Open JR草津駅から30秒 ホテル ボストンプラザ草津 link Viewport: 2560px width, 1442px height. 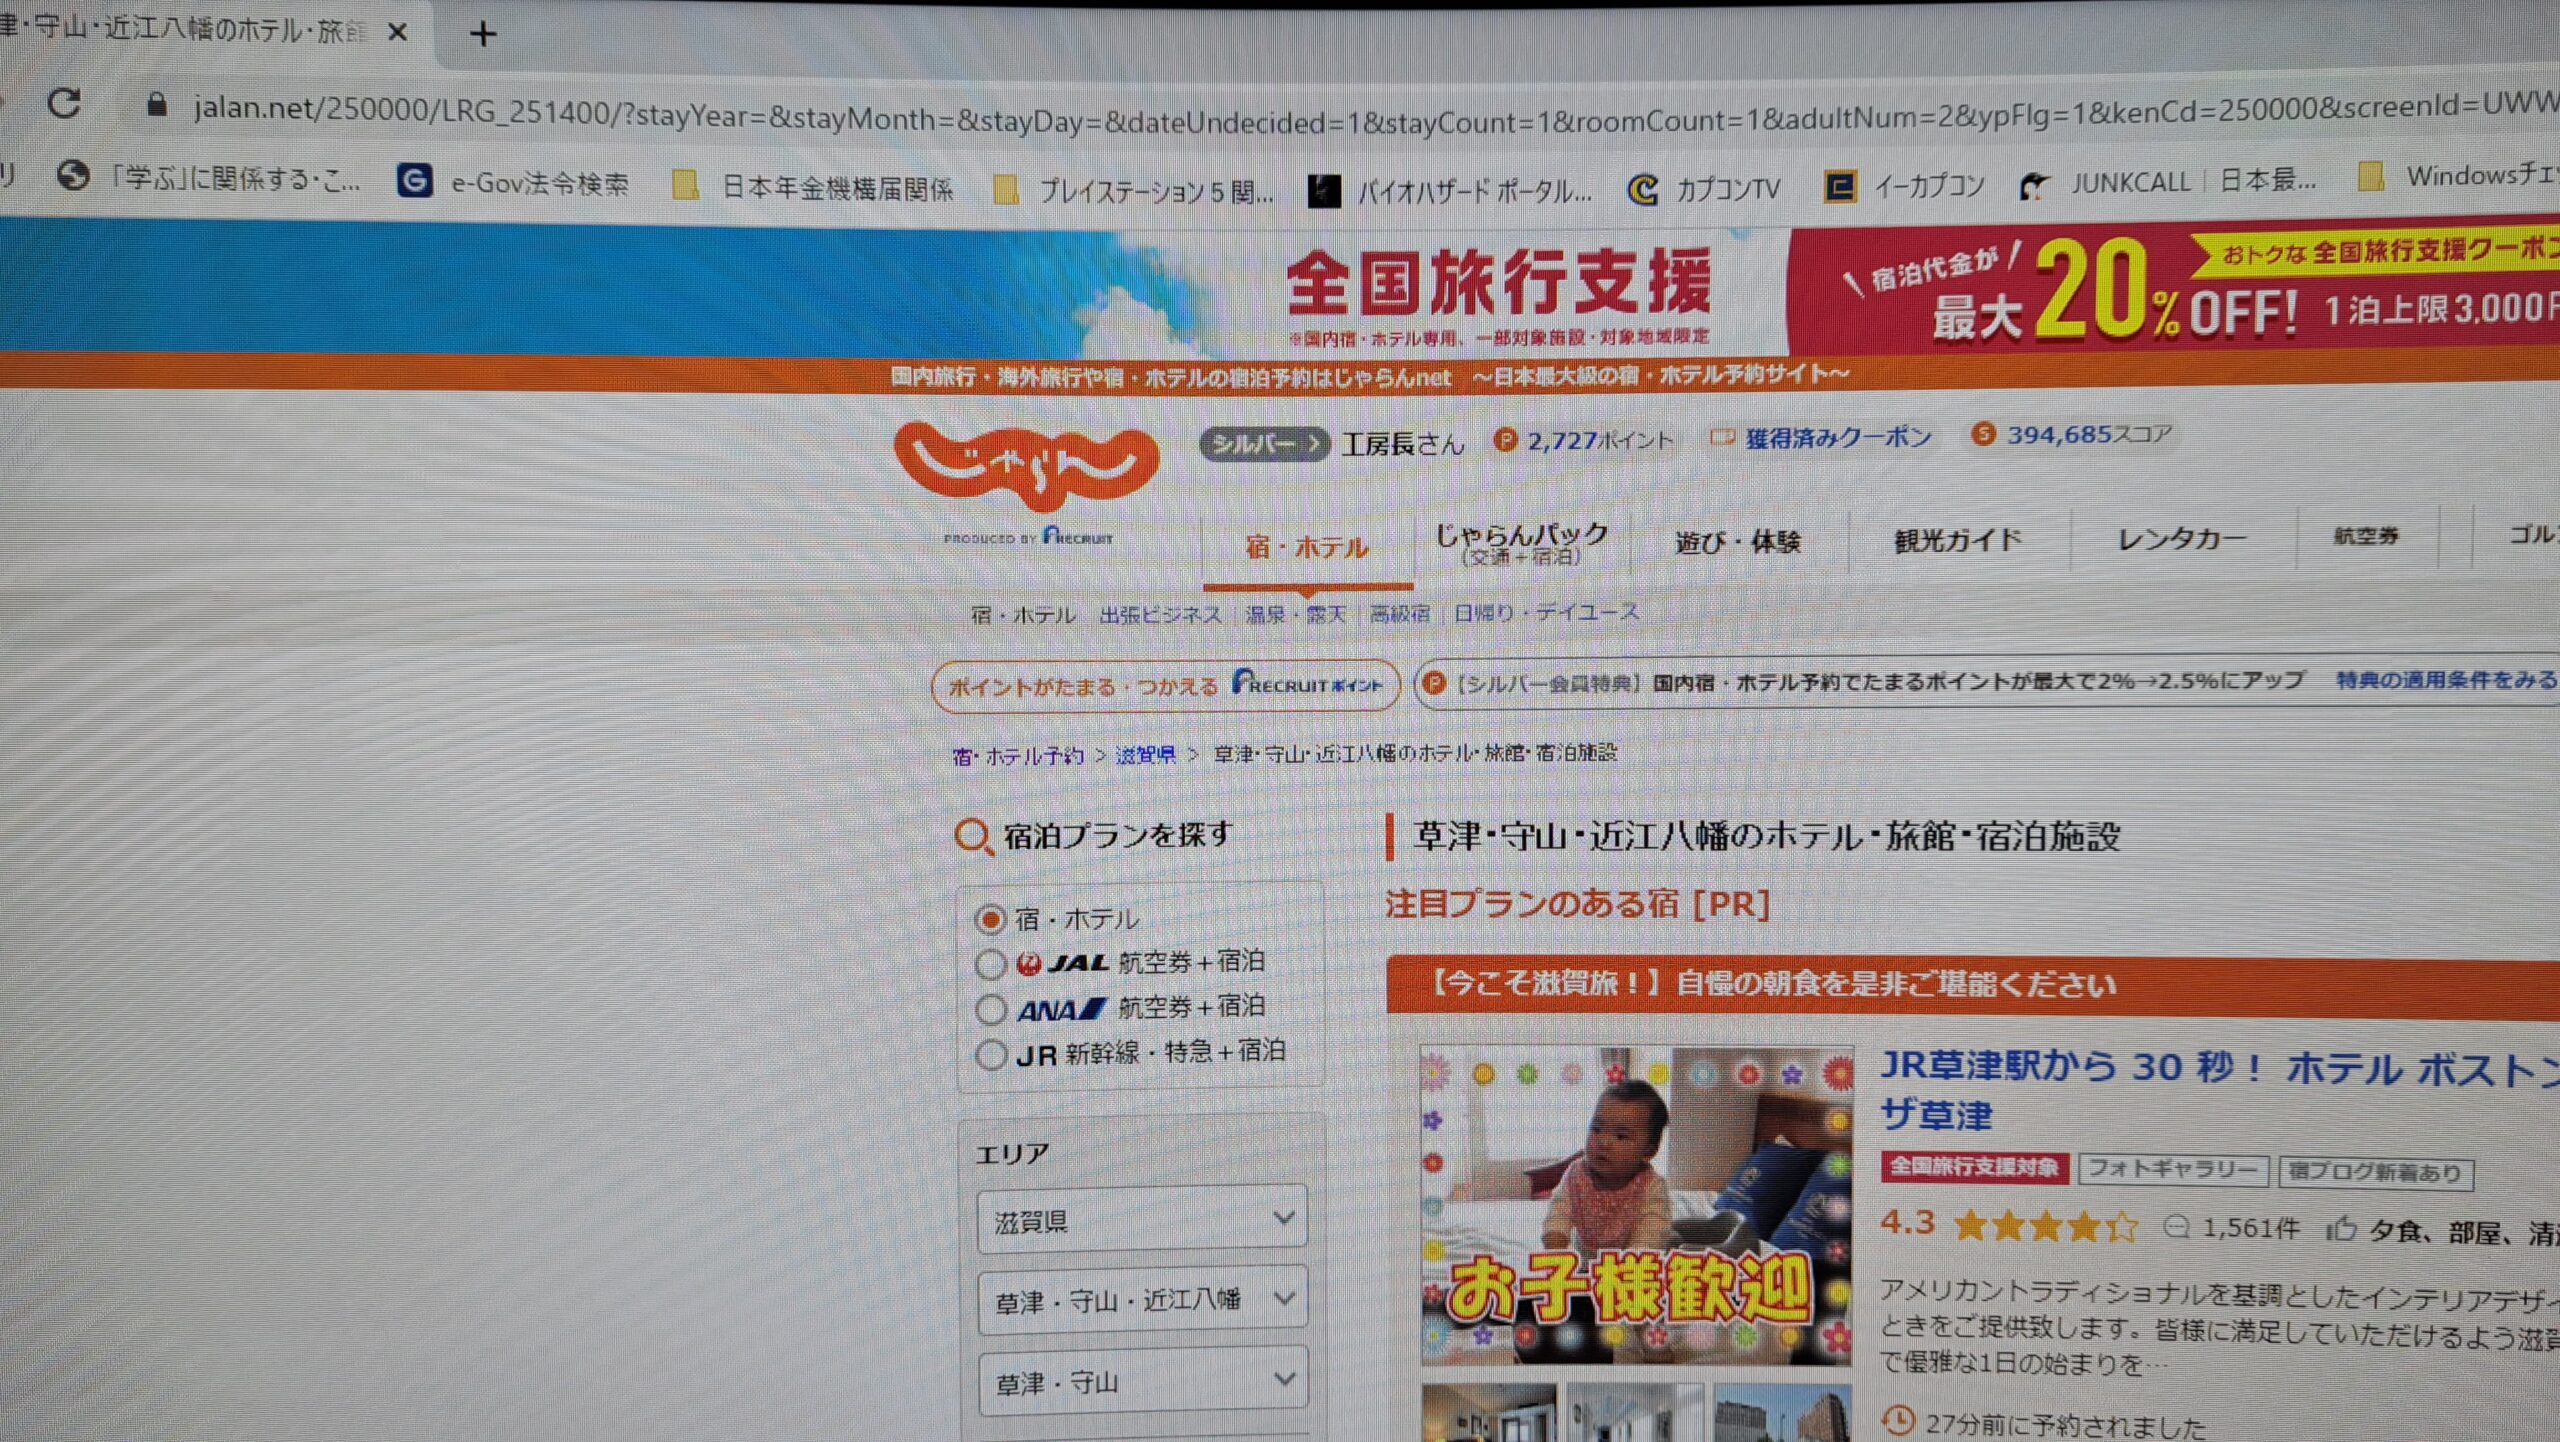[2218, 1090]
